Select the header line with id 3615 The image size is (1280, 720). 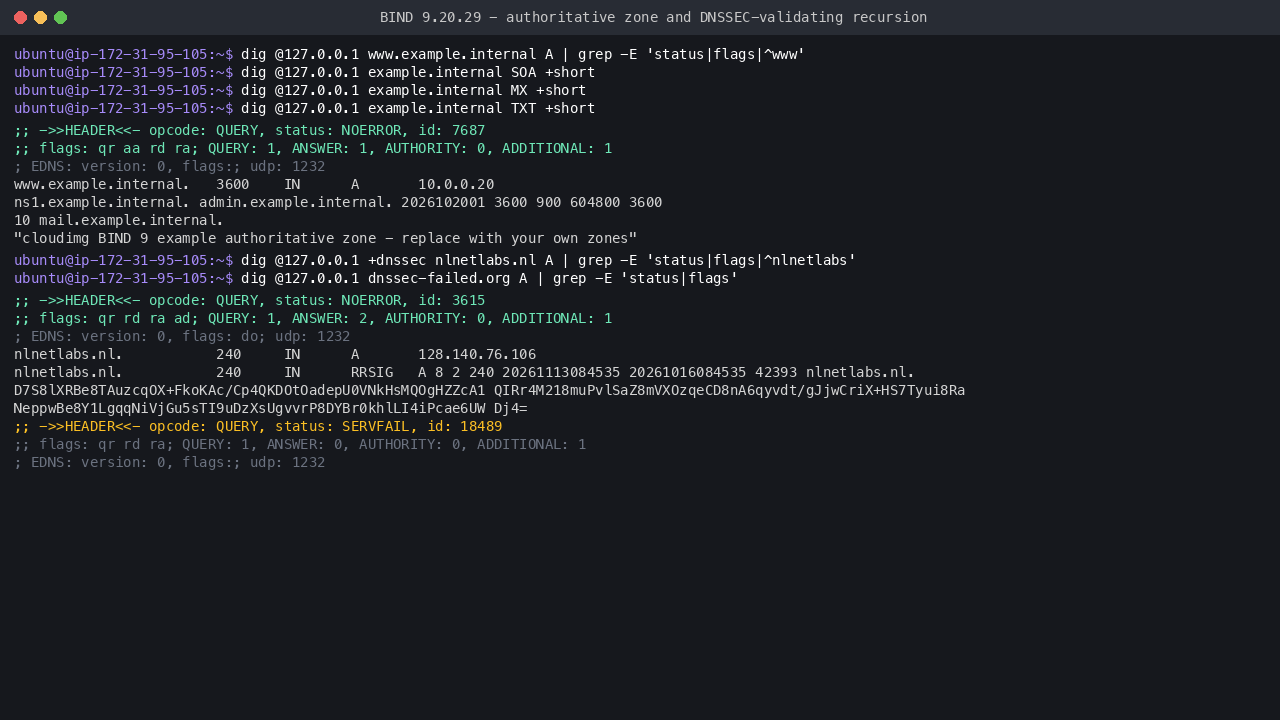pyautogui.click(x=250, y=300)
